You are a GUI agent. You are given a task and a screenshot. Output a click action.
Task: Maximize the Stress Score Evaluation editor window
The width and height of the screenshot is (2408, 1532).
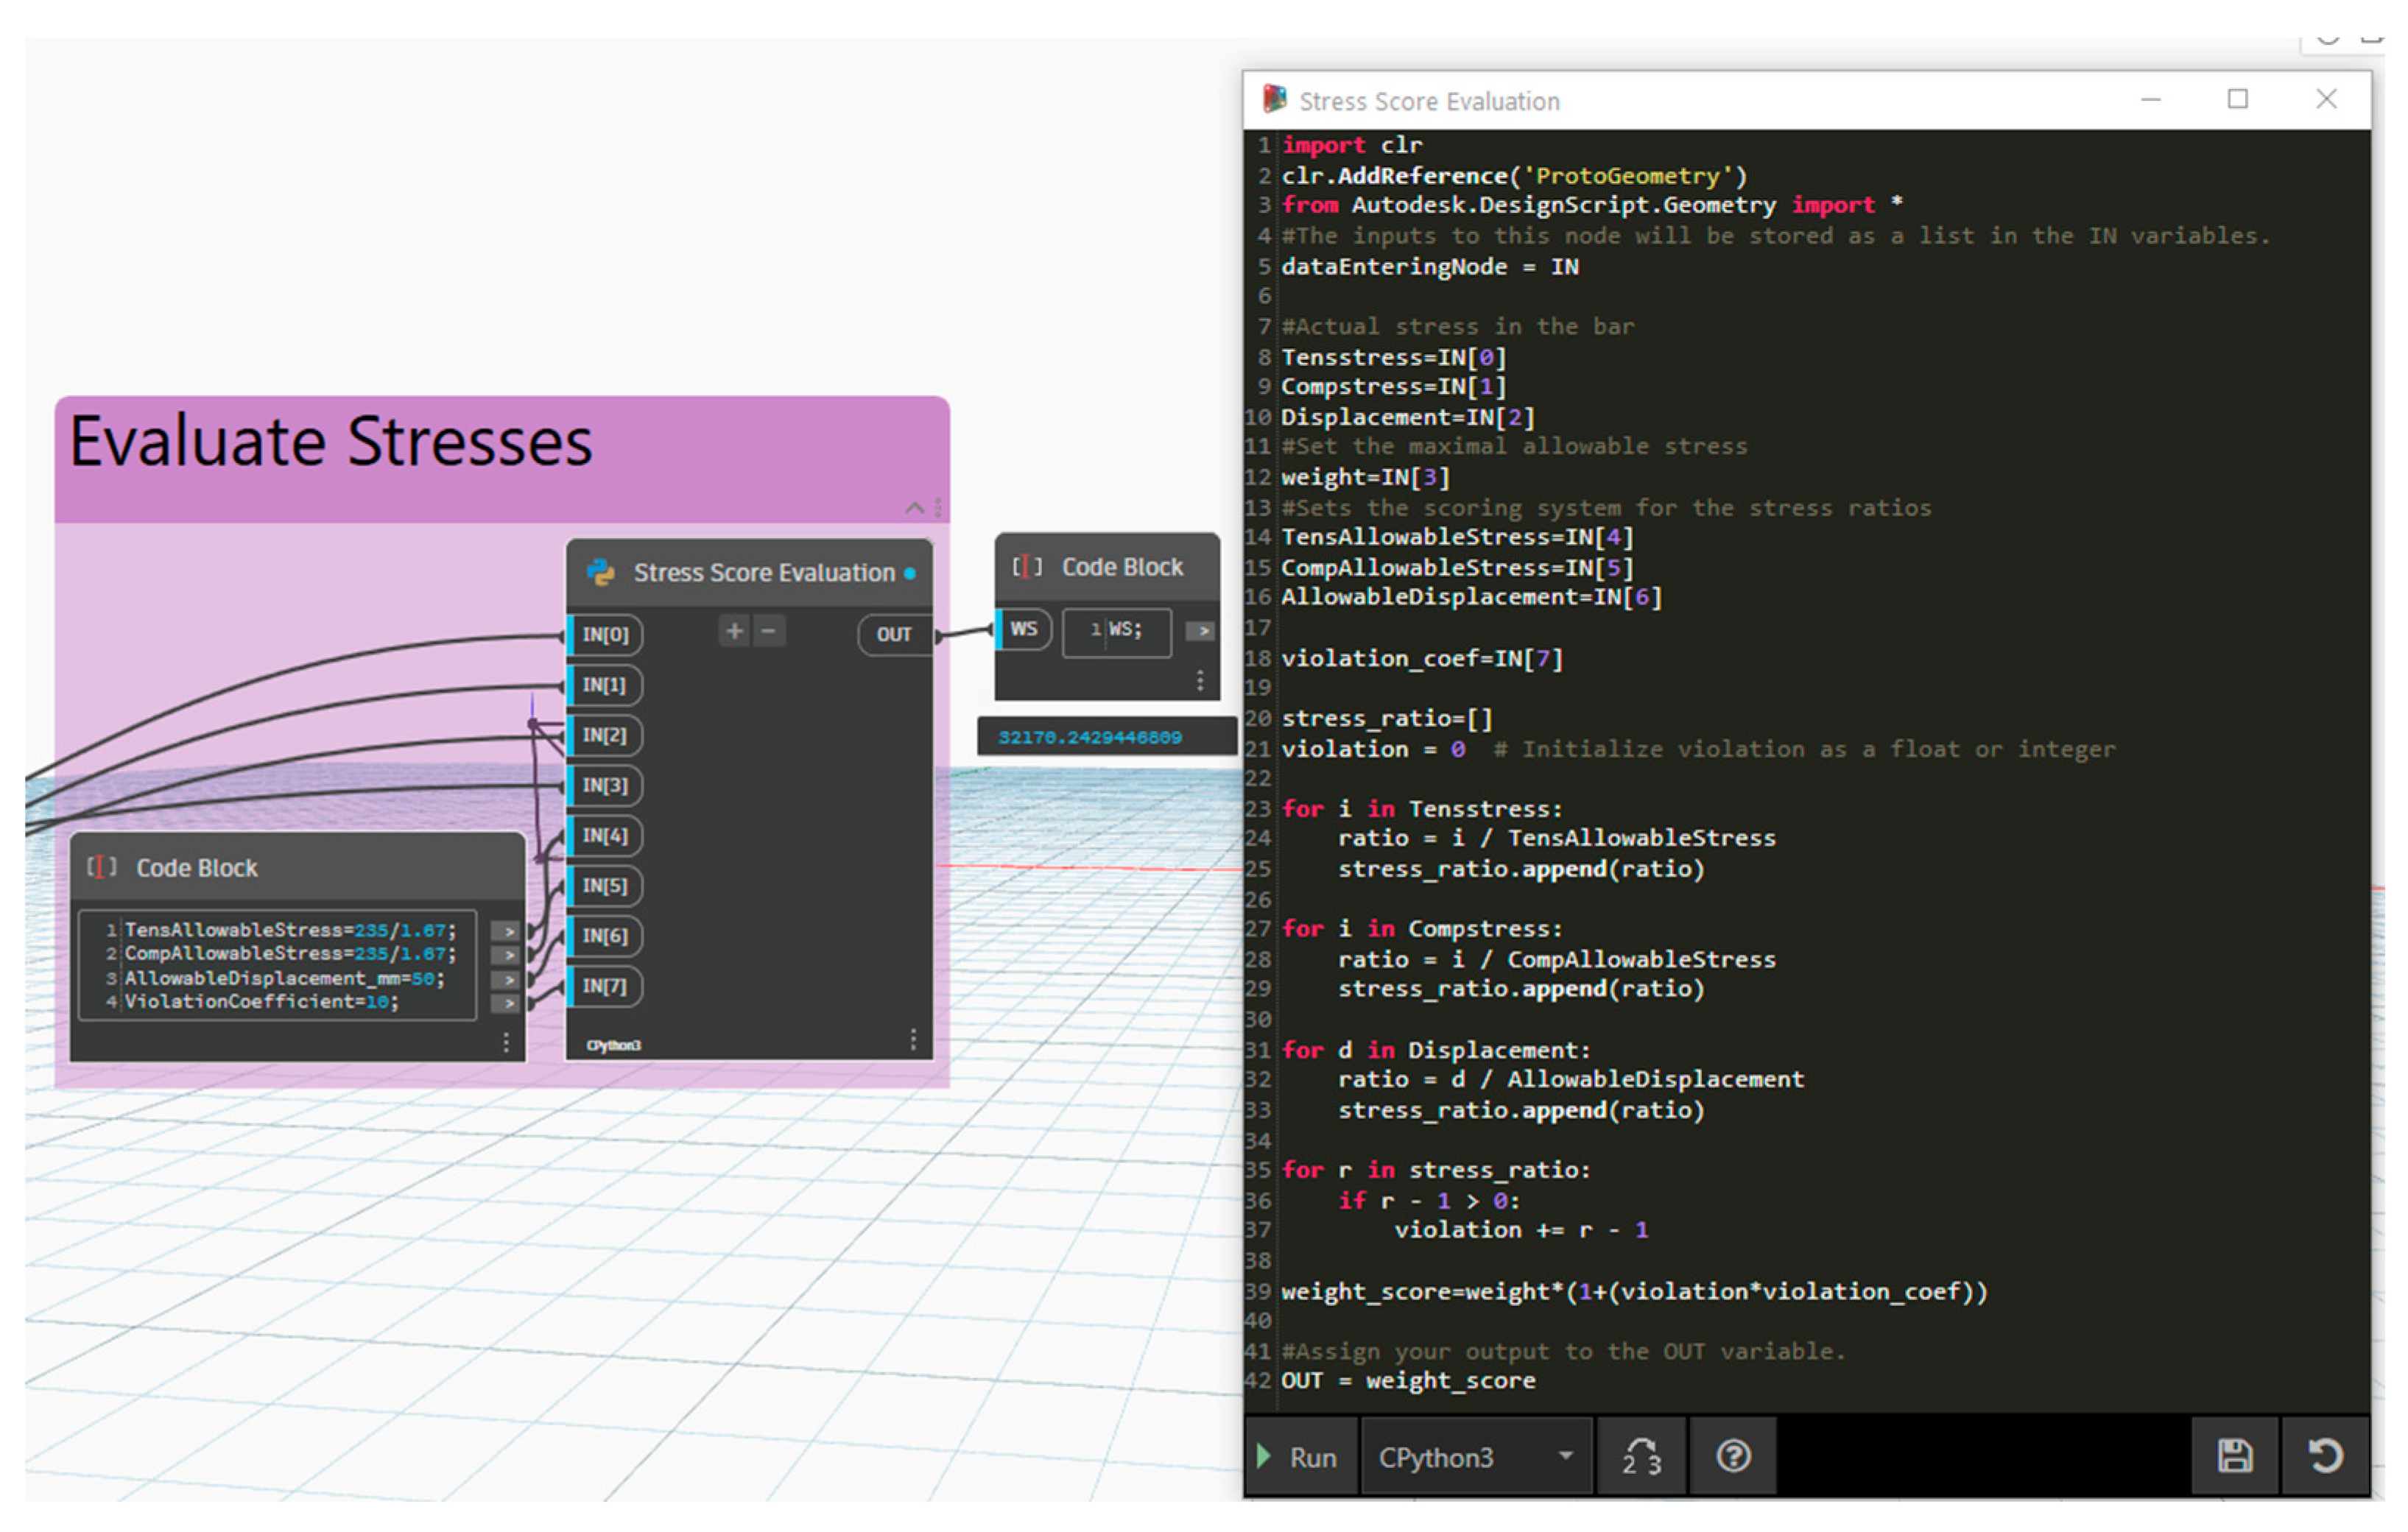pyautogui.click(x=2238, y=99)
